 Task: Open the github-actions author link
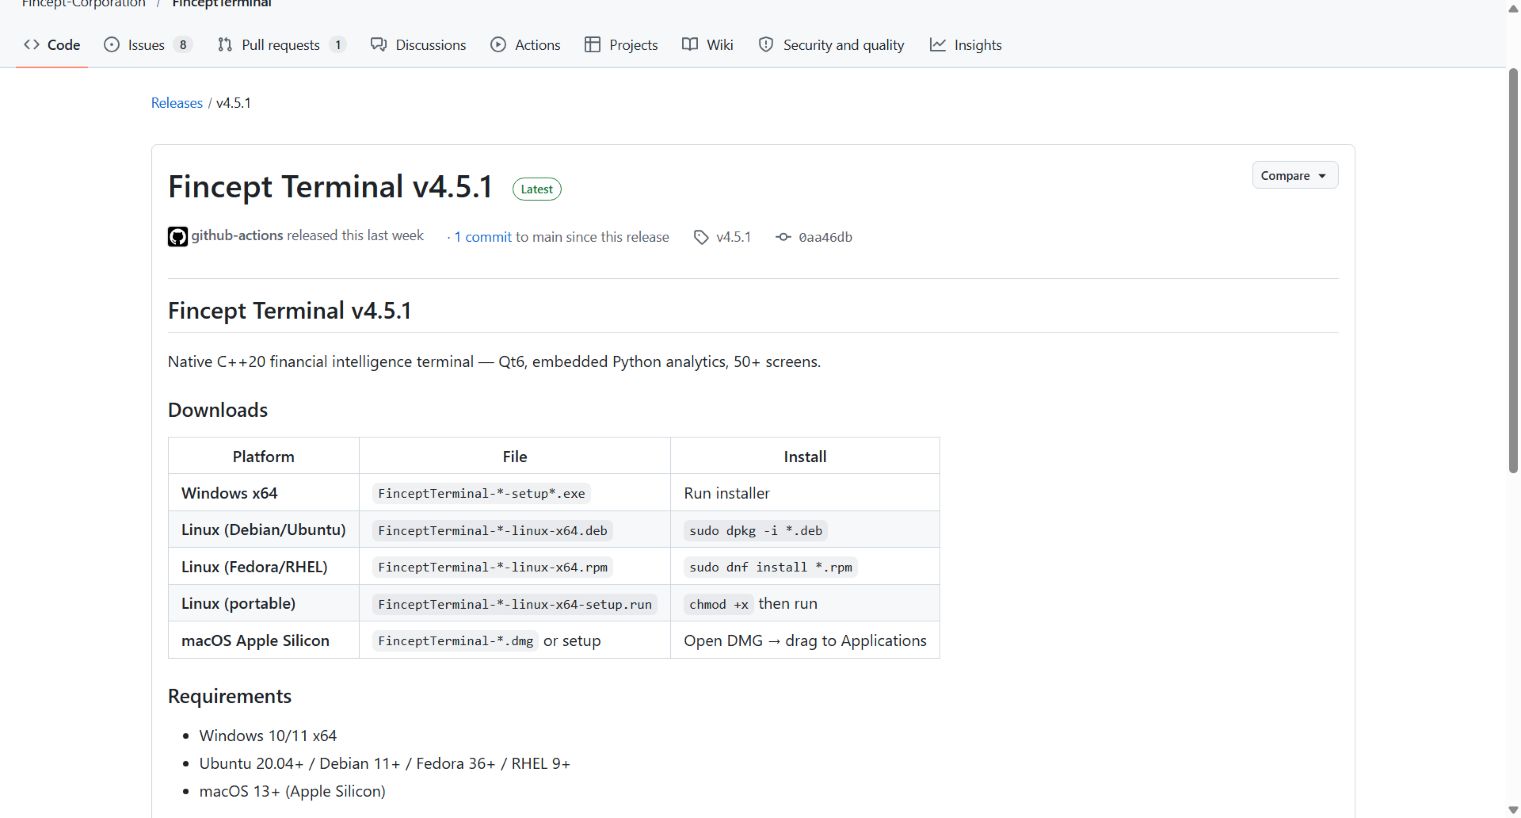pyautogui.click(x=237, y=236)
